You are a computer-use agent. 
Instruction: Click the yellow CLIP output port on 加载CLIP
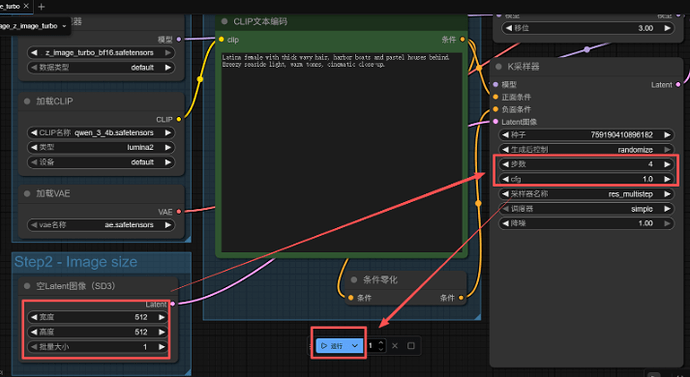[x=179, y=119]
